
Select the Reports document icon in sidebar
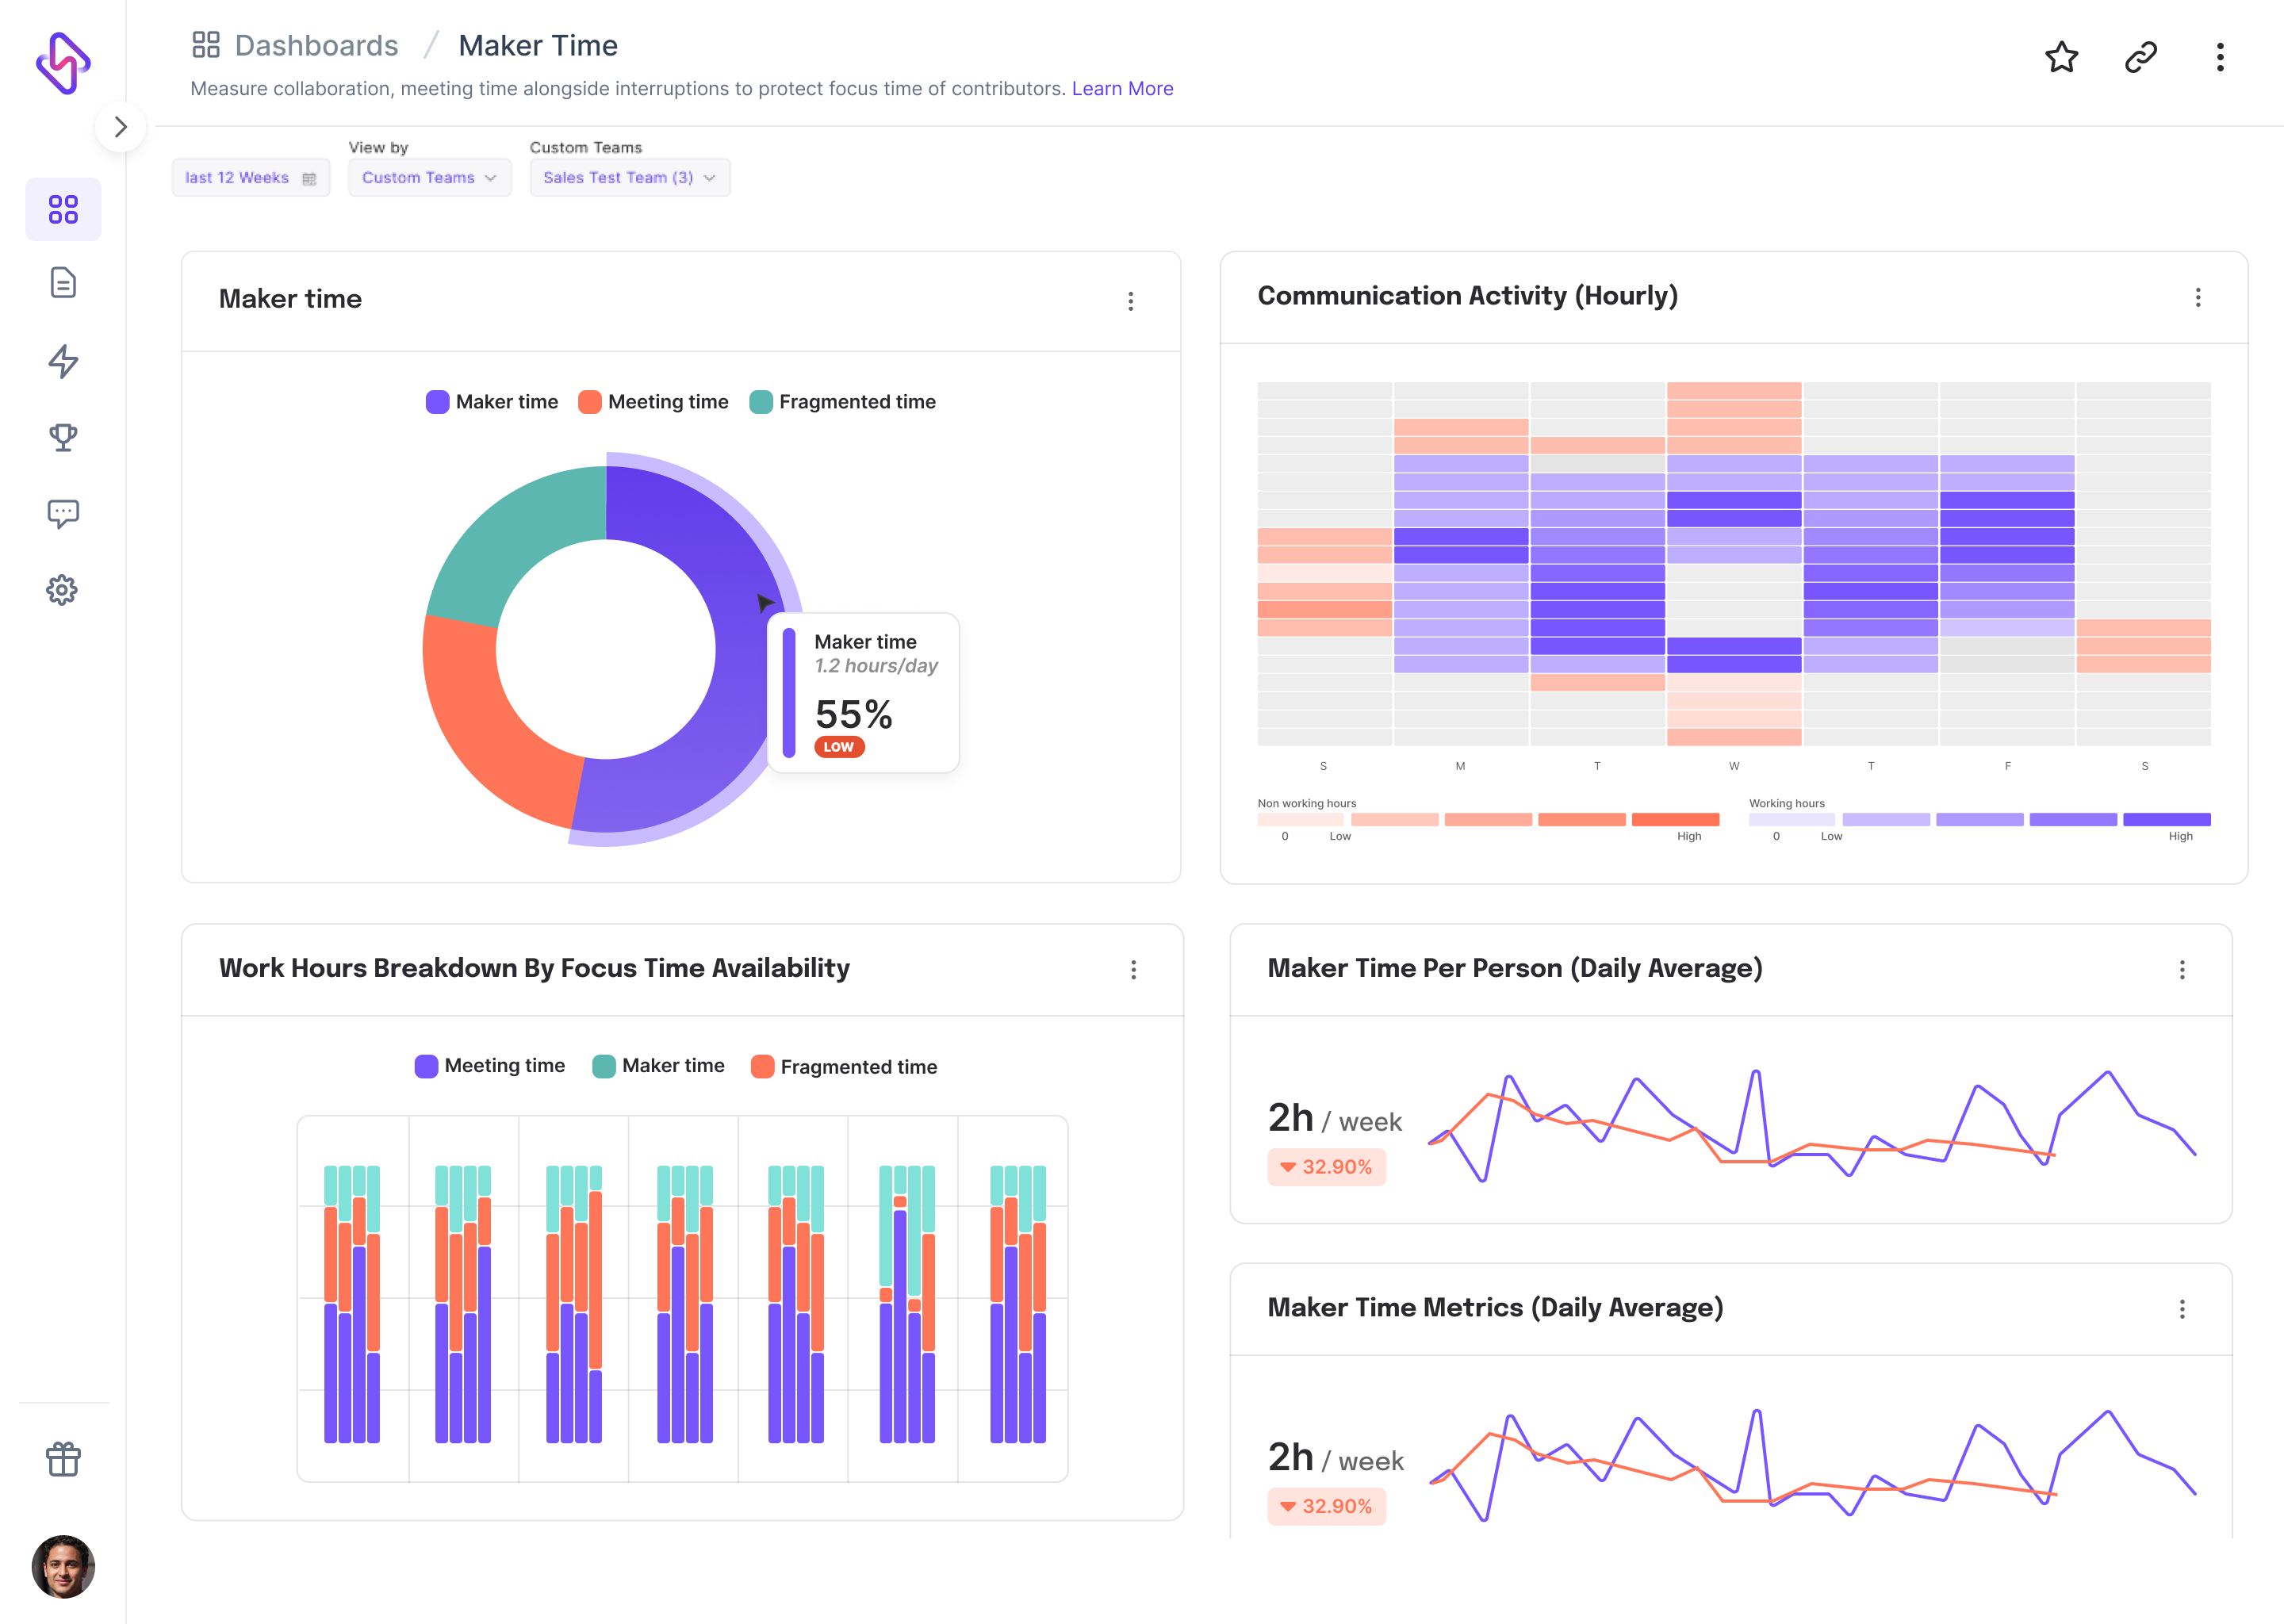(x=63, y=283)
